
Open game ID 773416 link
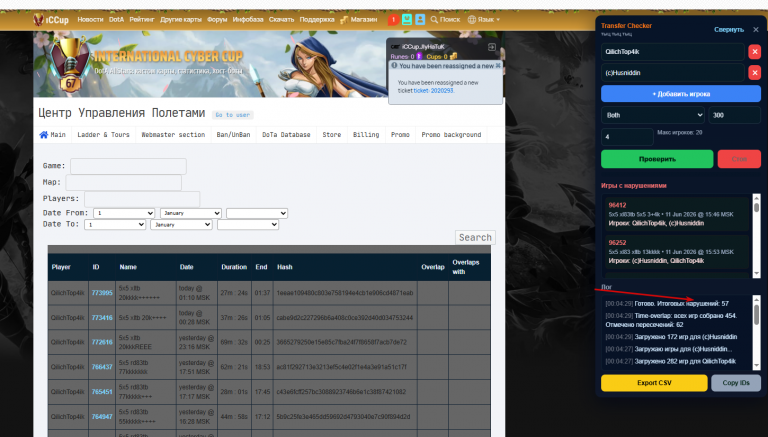click(102, 318)
